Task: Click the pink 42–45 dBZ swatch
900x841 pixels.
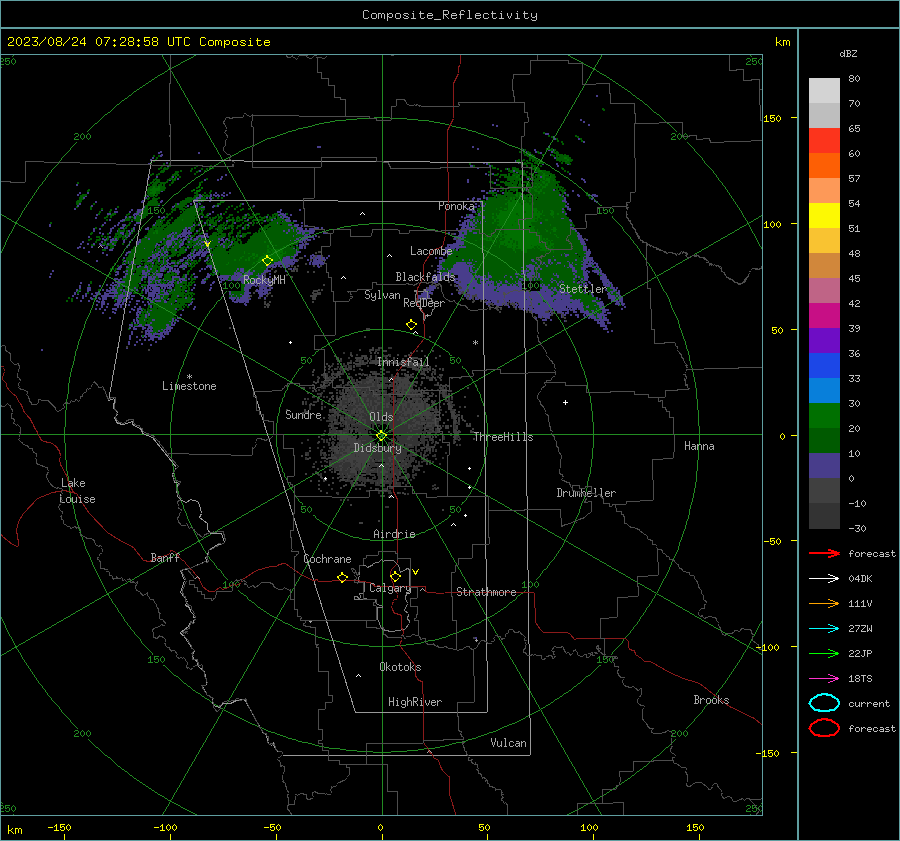Action: click(x=824, y=291)
